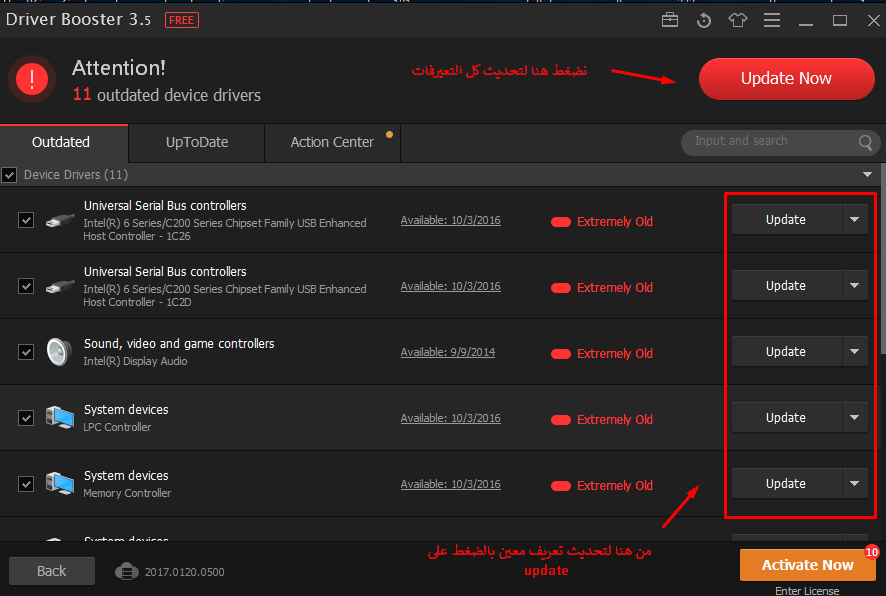This screenshot has width=886, height=596.
Task: Expand Update dropdown for USB controller 1C26
Action: click(x=854, y=220)
